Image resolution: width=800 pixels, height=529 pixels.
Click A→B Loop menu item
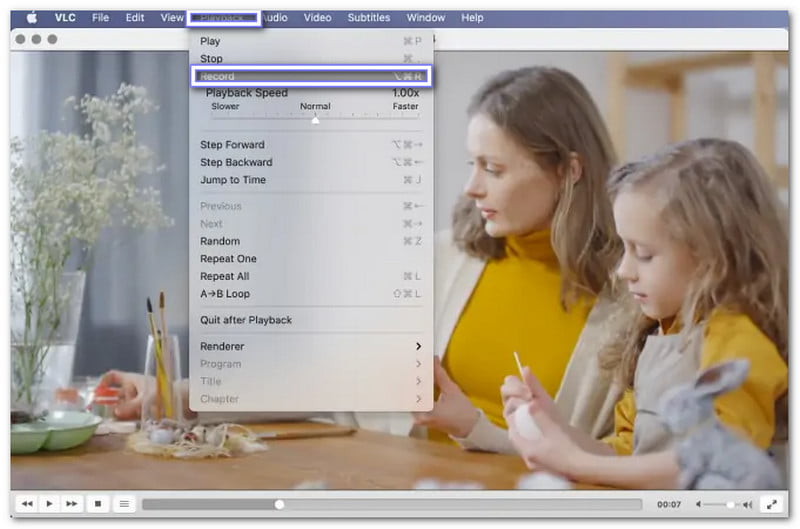(x=225, y=294)
